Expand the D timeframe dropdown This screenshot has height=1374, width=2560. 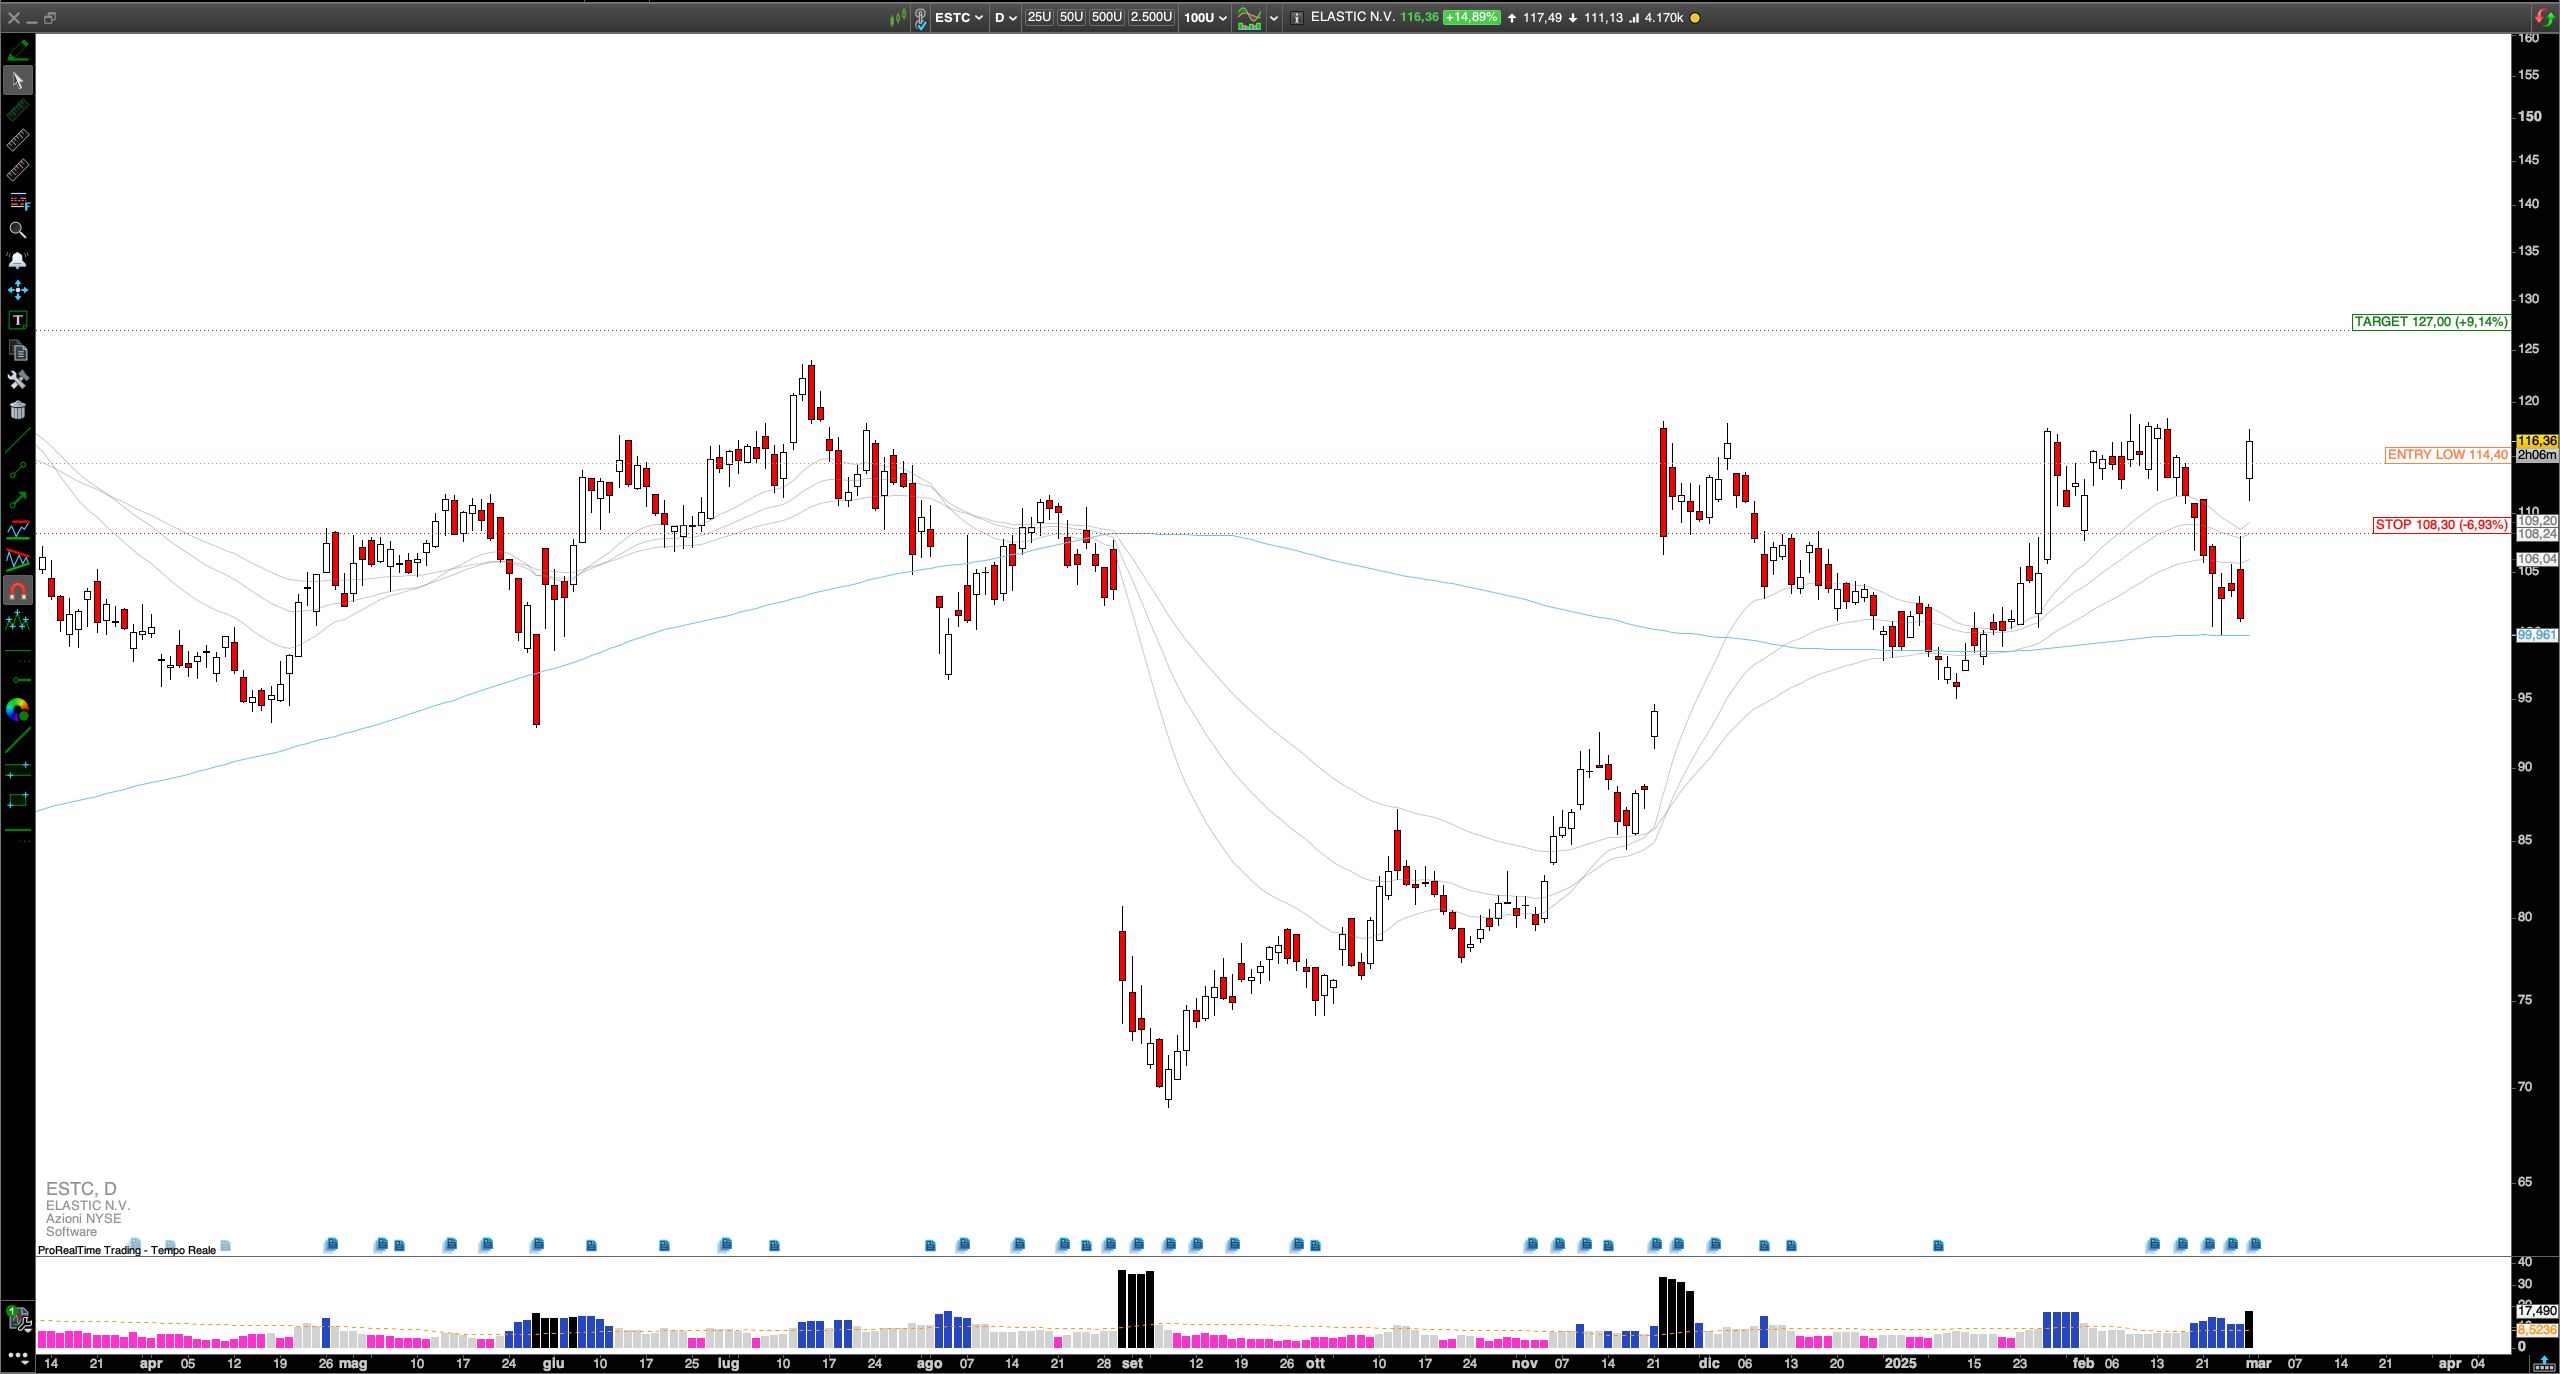[1005, 18]
